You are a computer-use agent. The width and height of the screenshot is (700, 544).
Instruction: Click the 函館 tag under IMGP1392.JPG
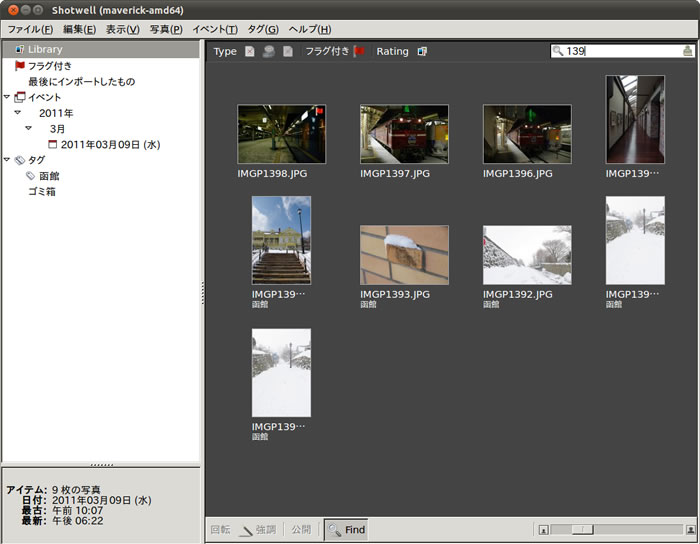click(491, 304)
